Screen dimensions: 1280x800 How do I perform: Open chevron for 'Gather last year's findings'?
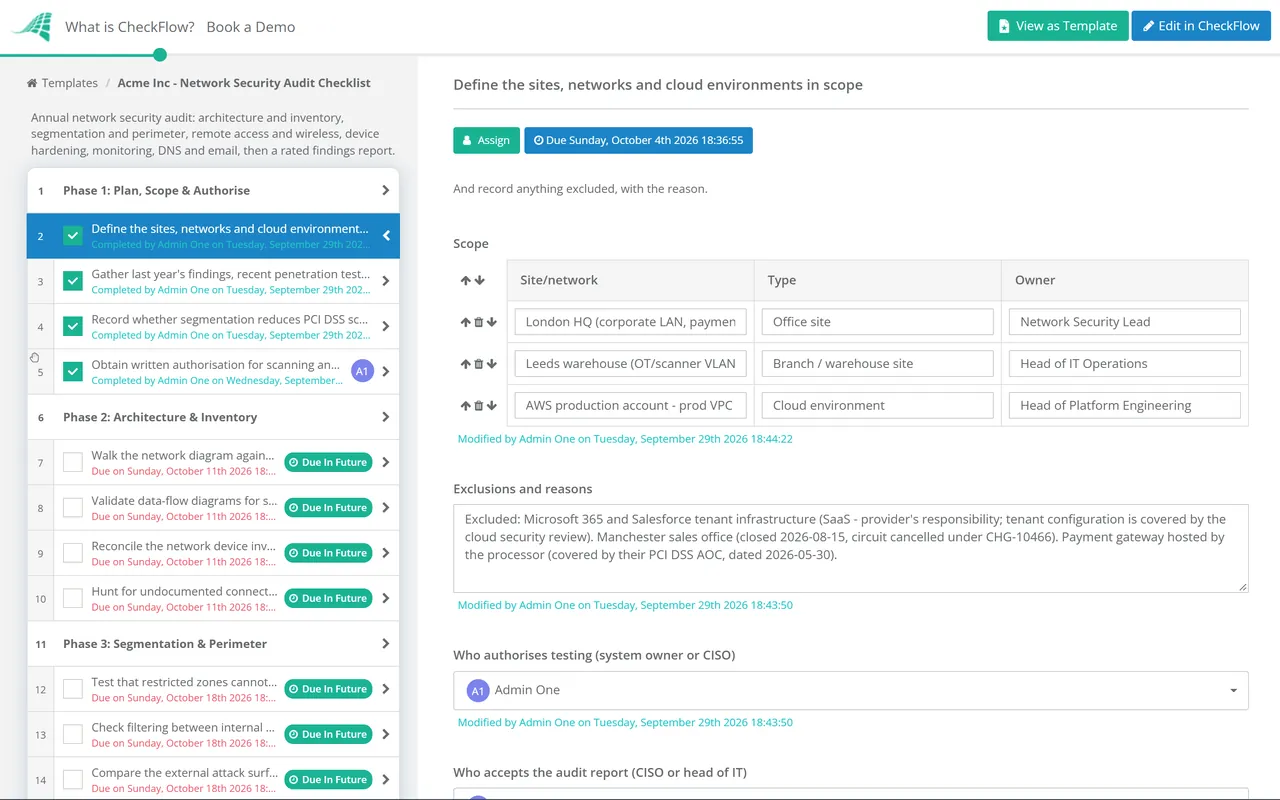pos(386,281)
